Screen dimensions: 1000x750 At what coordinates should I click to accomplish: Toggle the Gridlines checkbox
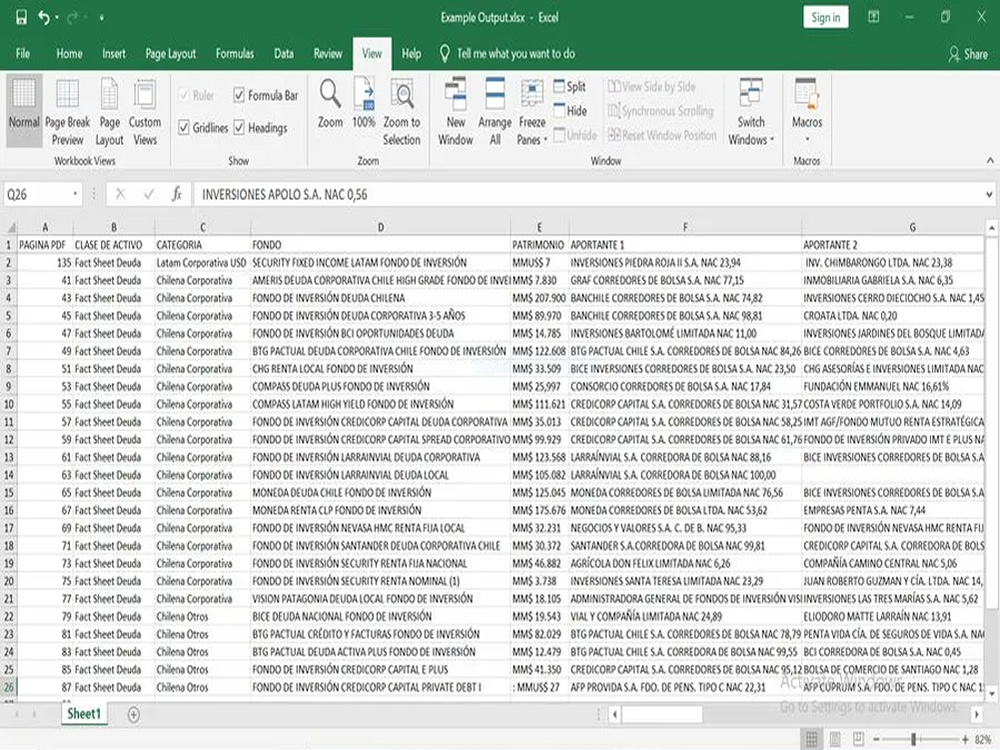click(184, 128)
